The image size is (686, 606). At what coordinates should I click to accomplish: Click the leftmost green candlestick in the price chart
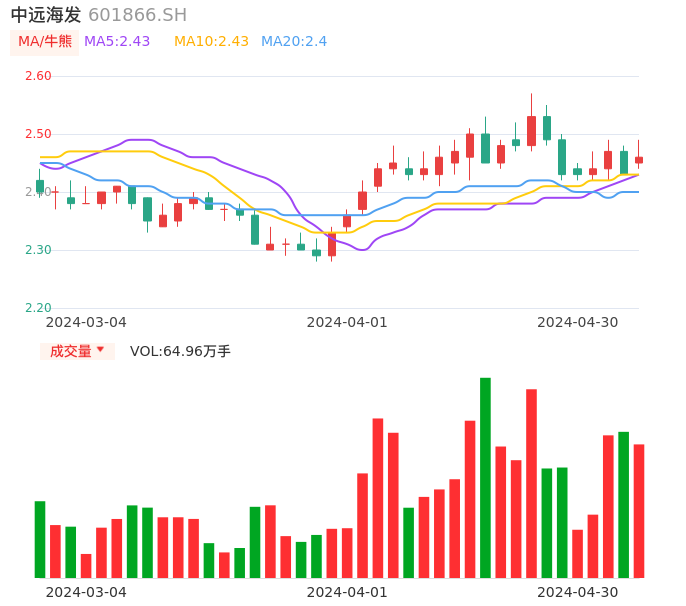[40, 186]
